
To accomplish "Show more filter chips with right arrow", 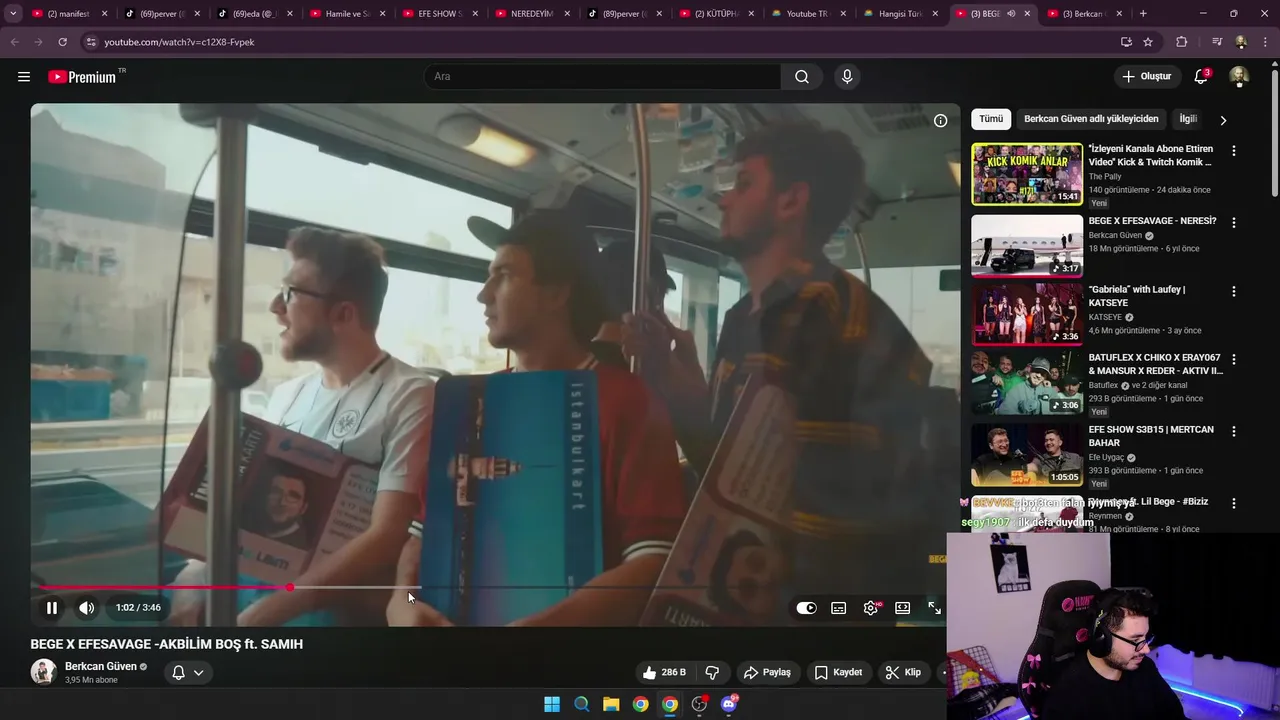I will click(1222, 120).
